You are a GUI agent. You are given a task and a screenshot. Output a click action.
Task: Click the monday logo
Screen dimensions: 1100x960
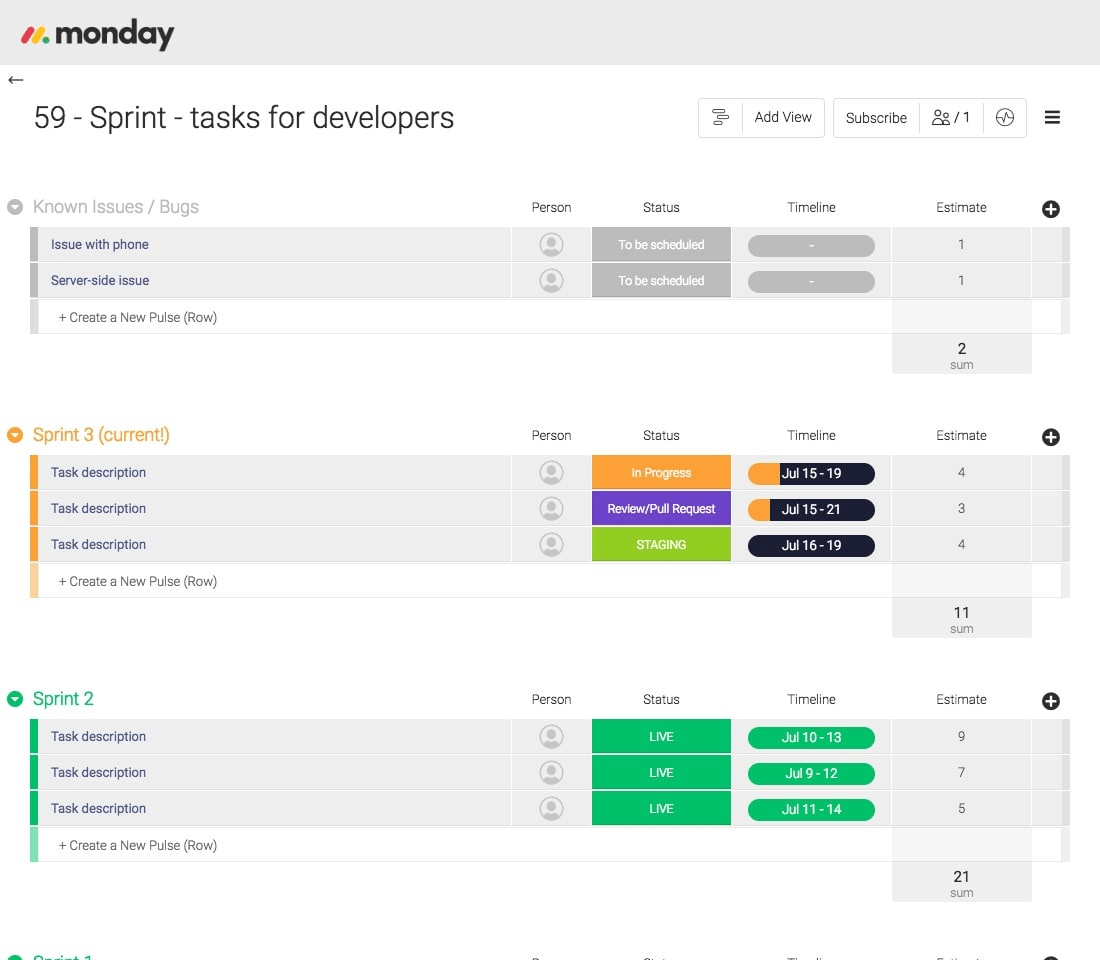pyautogui.click(x=98, y=34)
